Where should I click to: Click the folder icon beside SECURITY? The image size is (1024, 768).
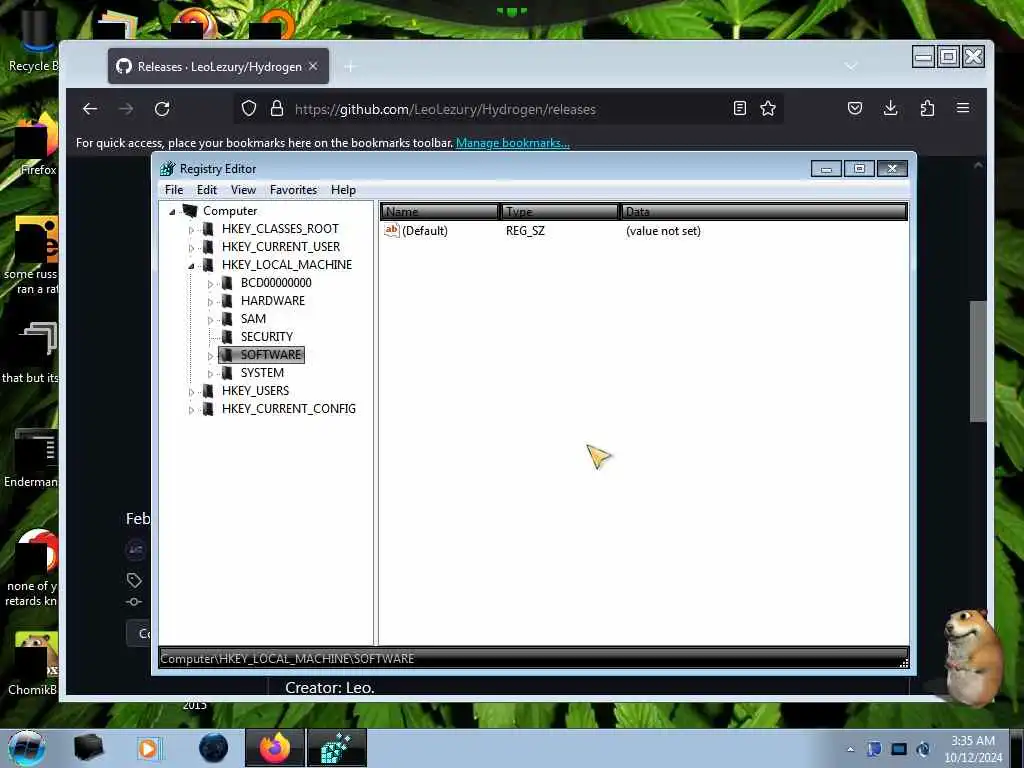point(227,336)
